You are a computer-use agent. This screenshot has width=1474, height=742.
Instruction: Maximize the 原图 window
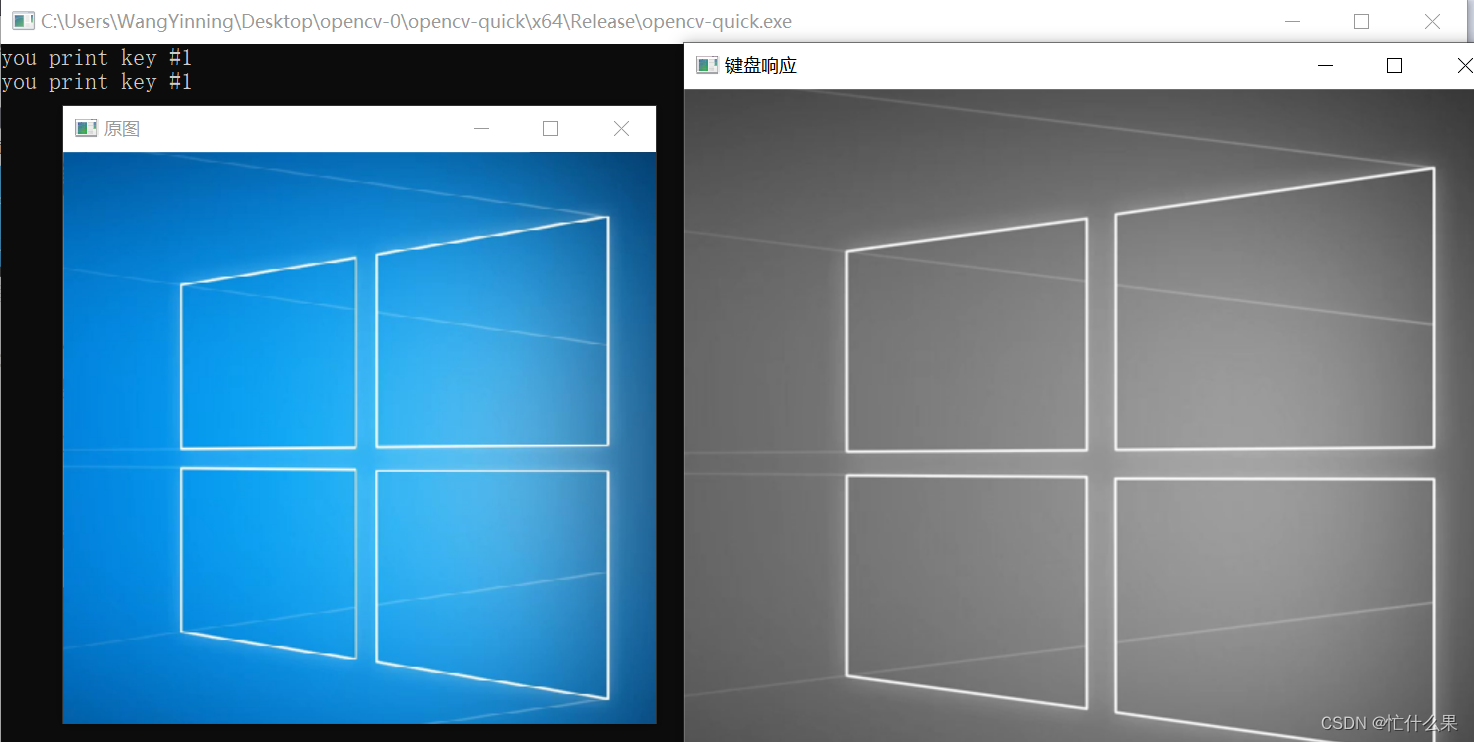click(x=550, y=128)
